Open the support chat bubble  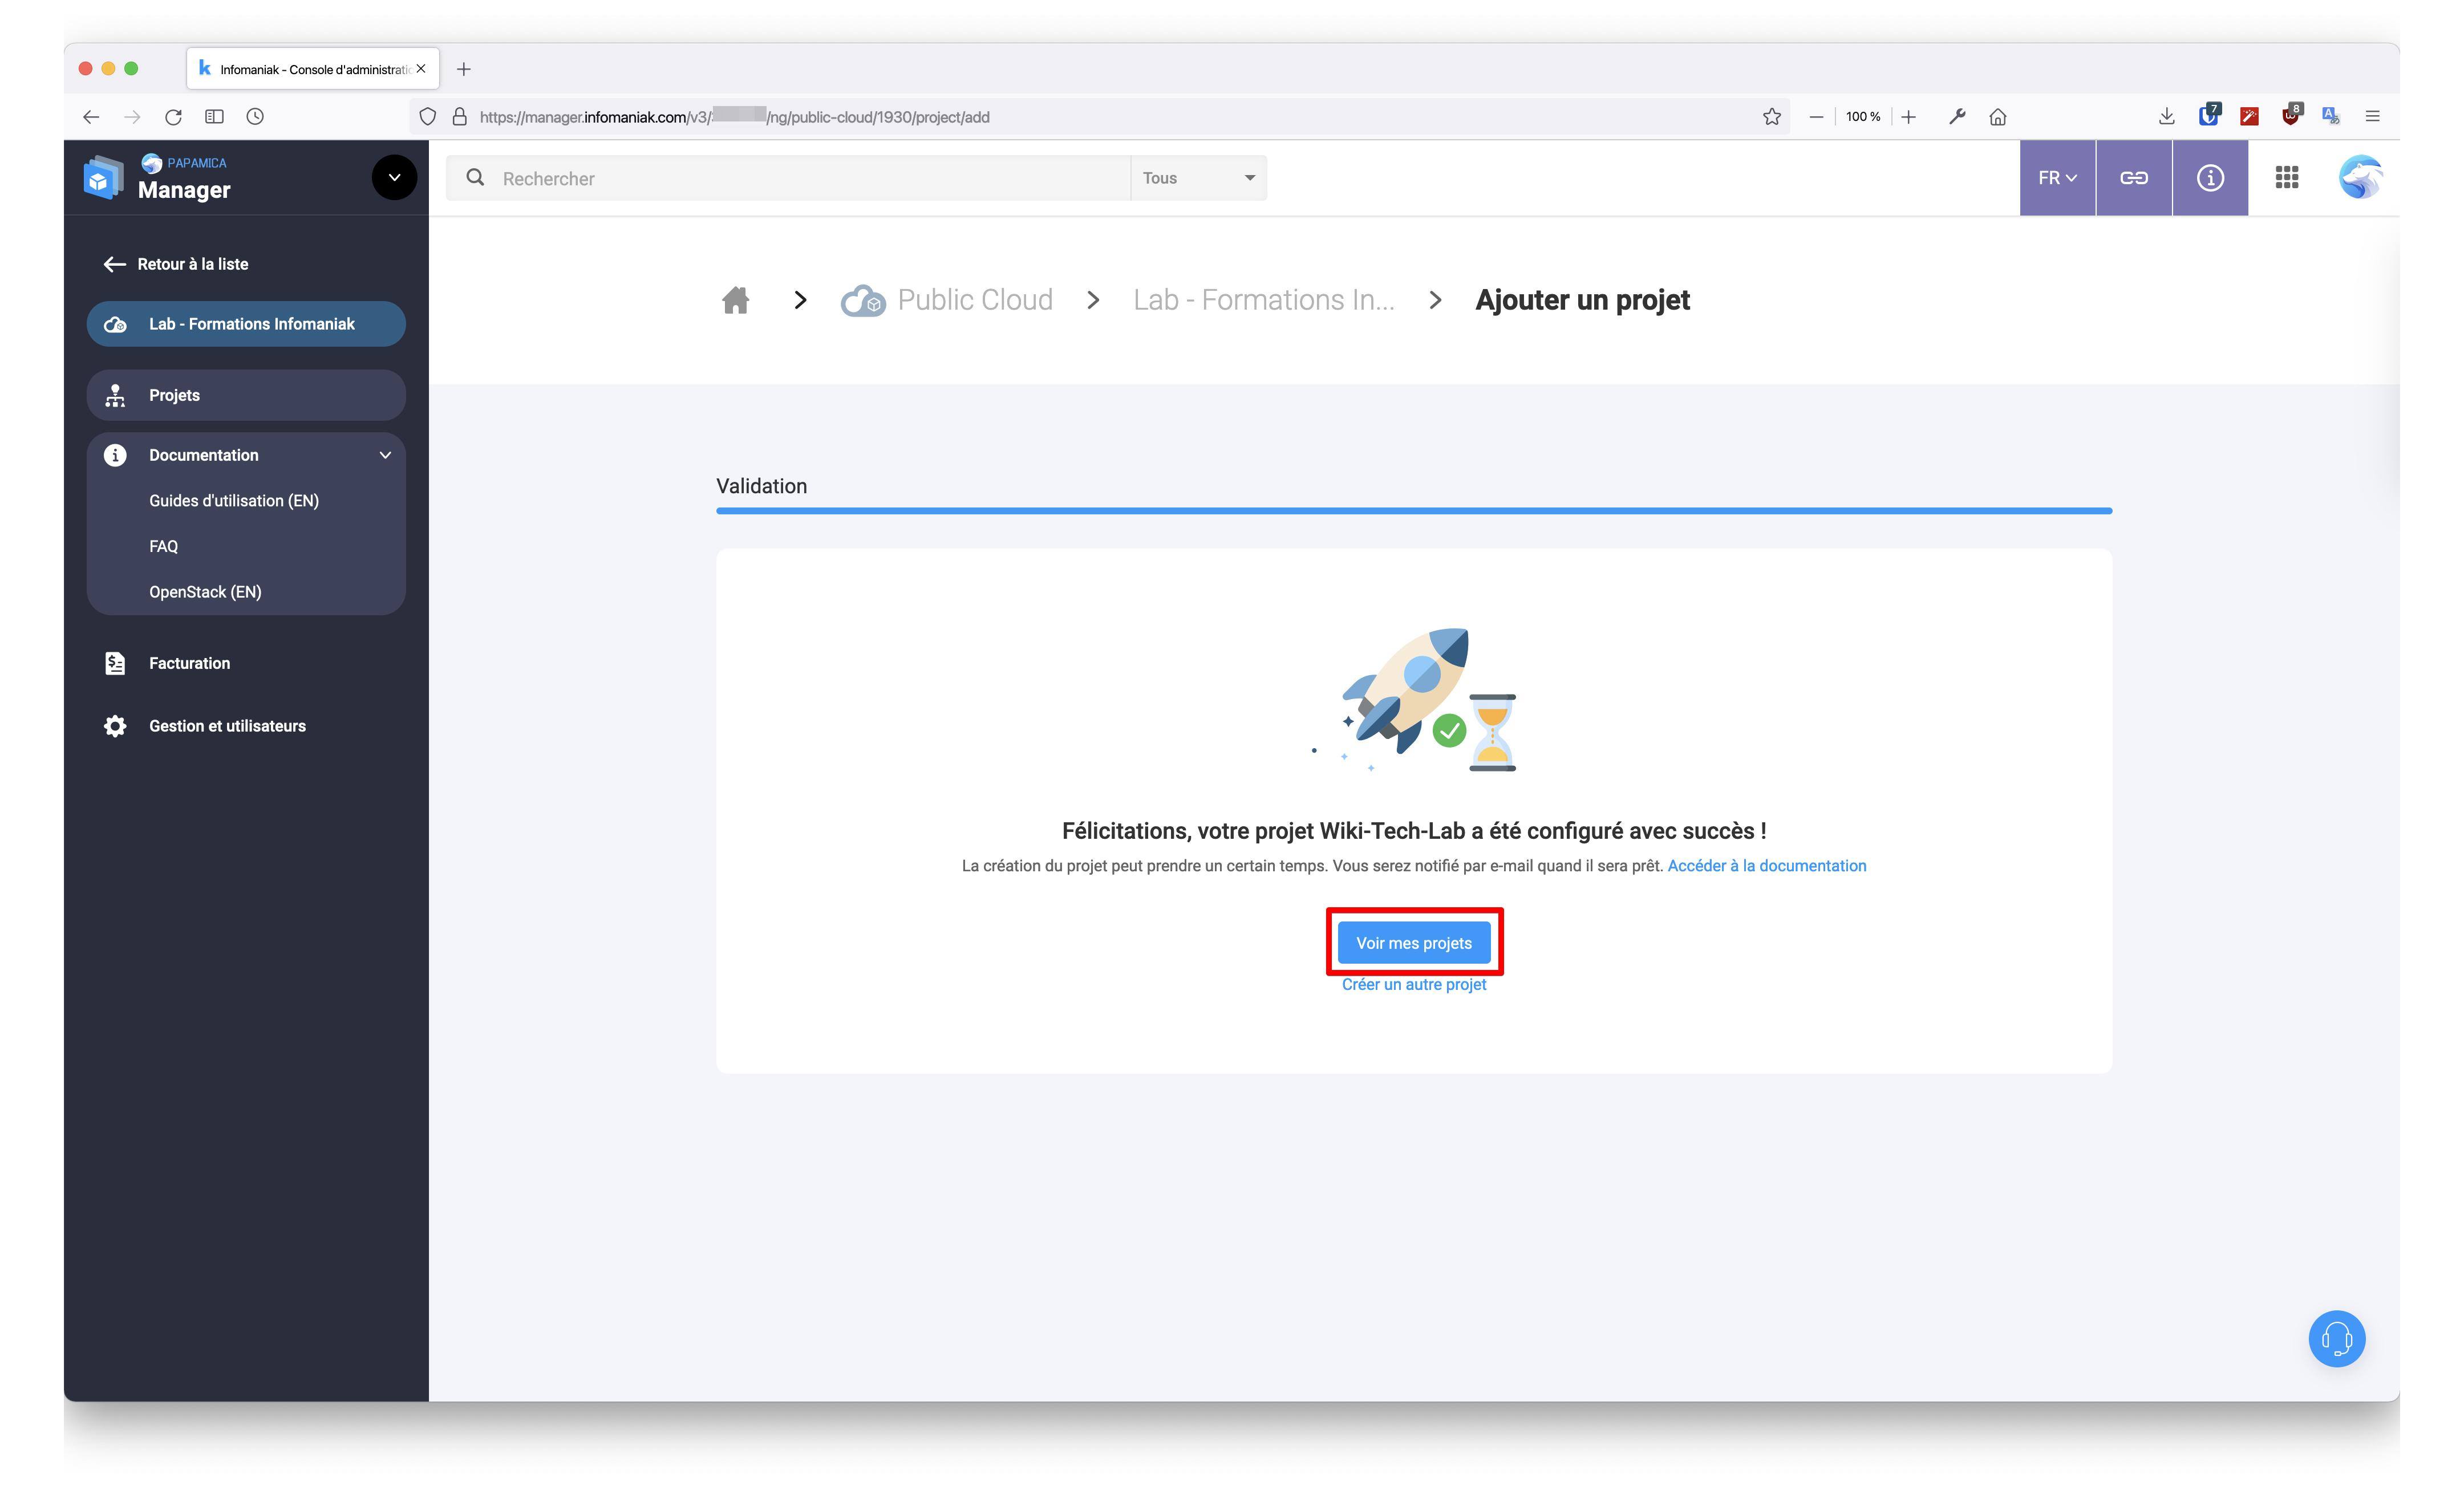[2337, 1338]
